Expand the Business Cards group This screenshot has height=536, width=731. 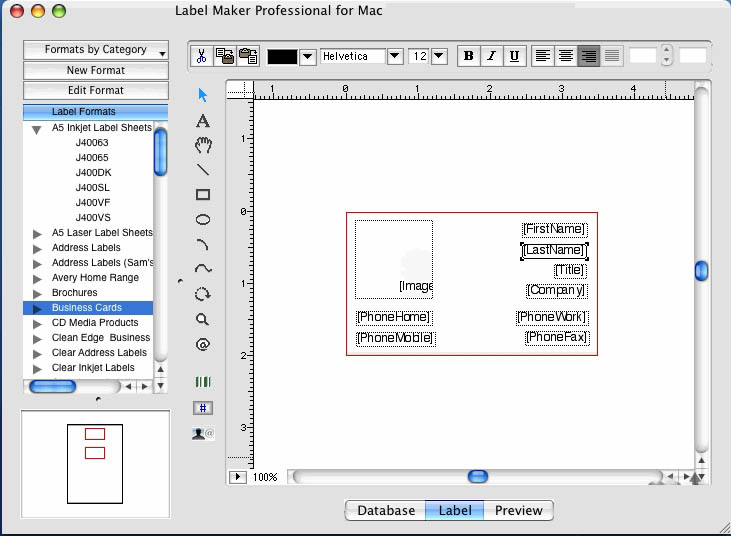click(x=37, y=309)
